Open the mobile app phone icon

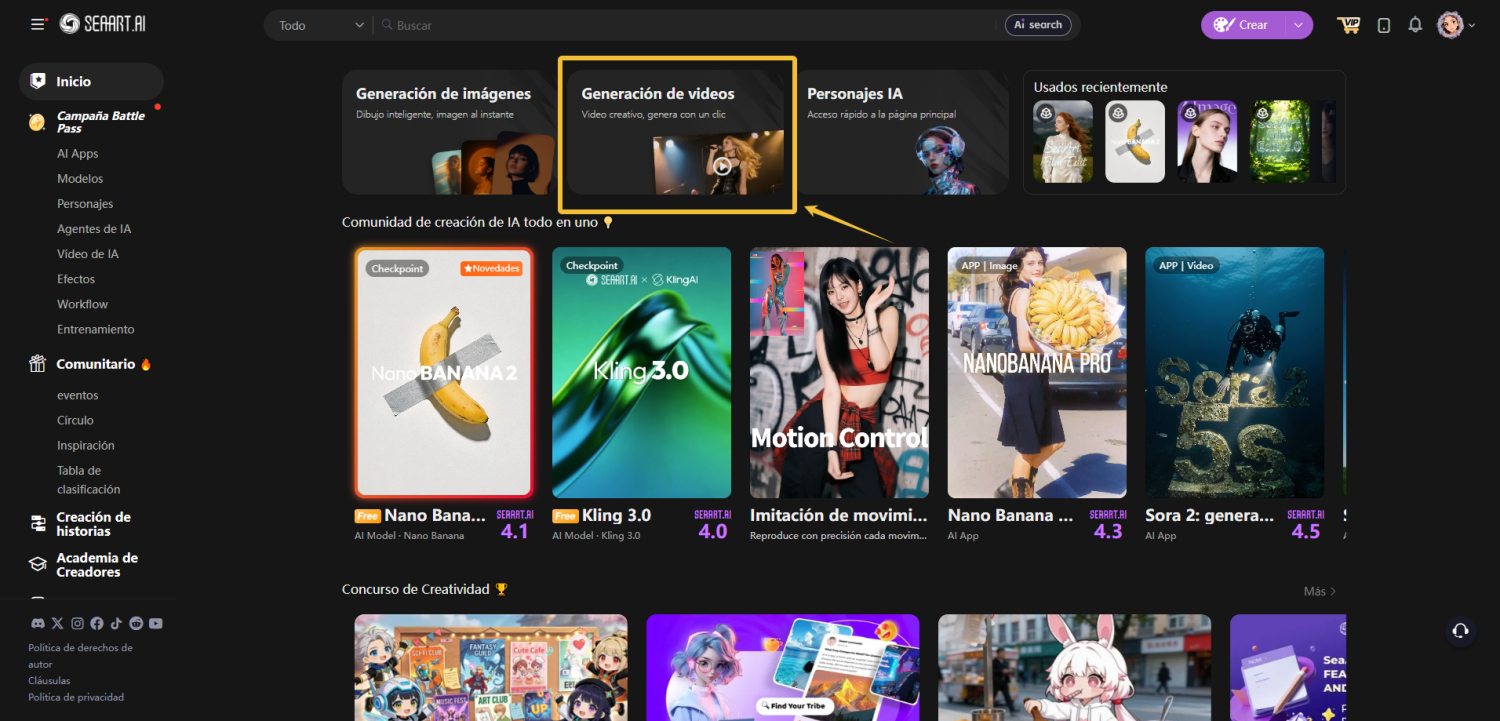point(1384,25)
